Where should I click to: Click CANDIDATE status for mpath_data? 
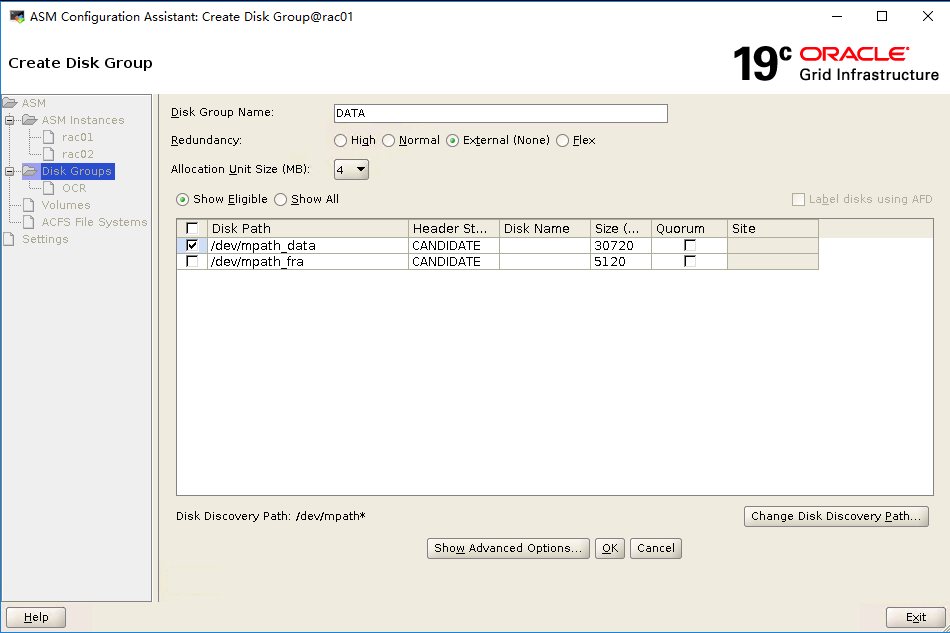454,245
